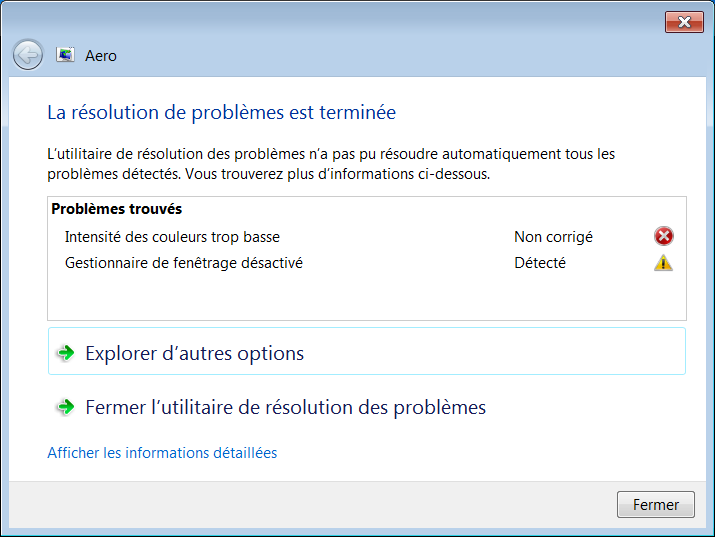The height and width of the screenshot is (537, 715).
Task: Click the Problèmes trouvés heading
Action: click(117, 209)
